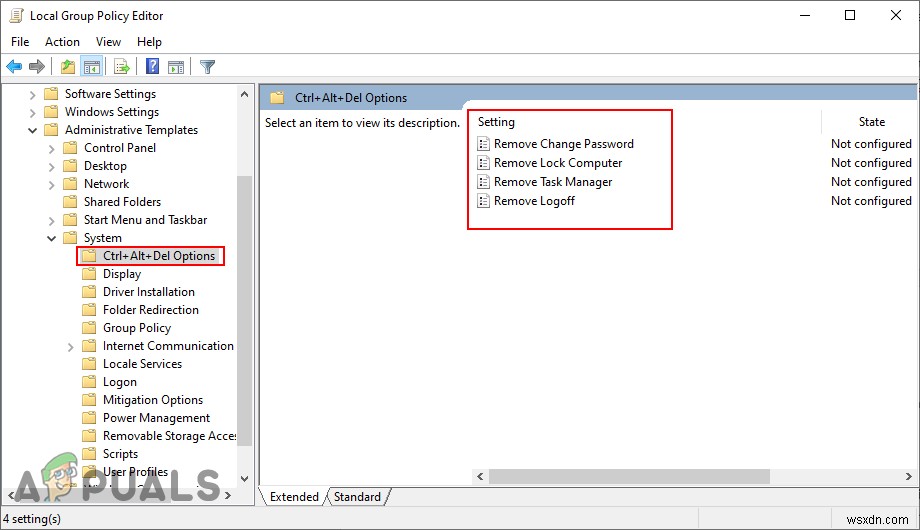Toggle the Show/Hide Action Pane icon
This screenshot has width=920, height=530.
[176, 66]
